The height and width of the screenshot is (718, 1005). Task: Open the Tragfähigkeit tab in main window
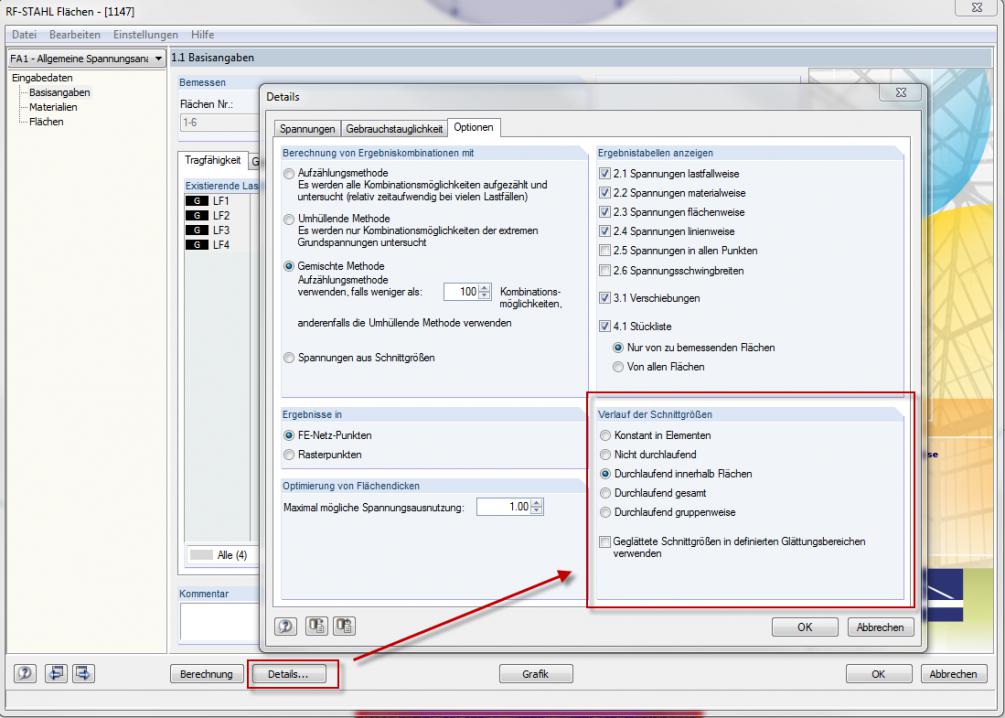tap(213, 160)
